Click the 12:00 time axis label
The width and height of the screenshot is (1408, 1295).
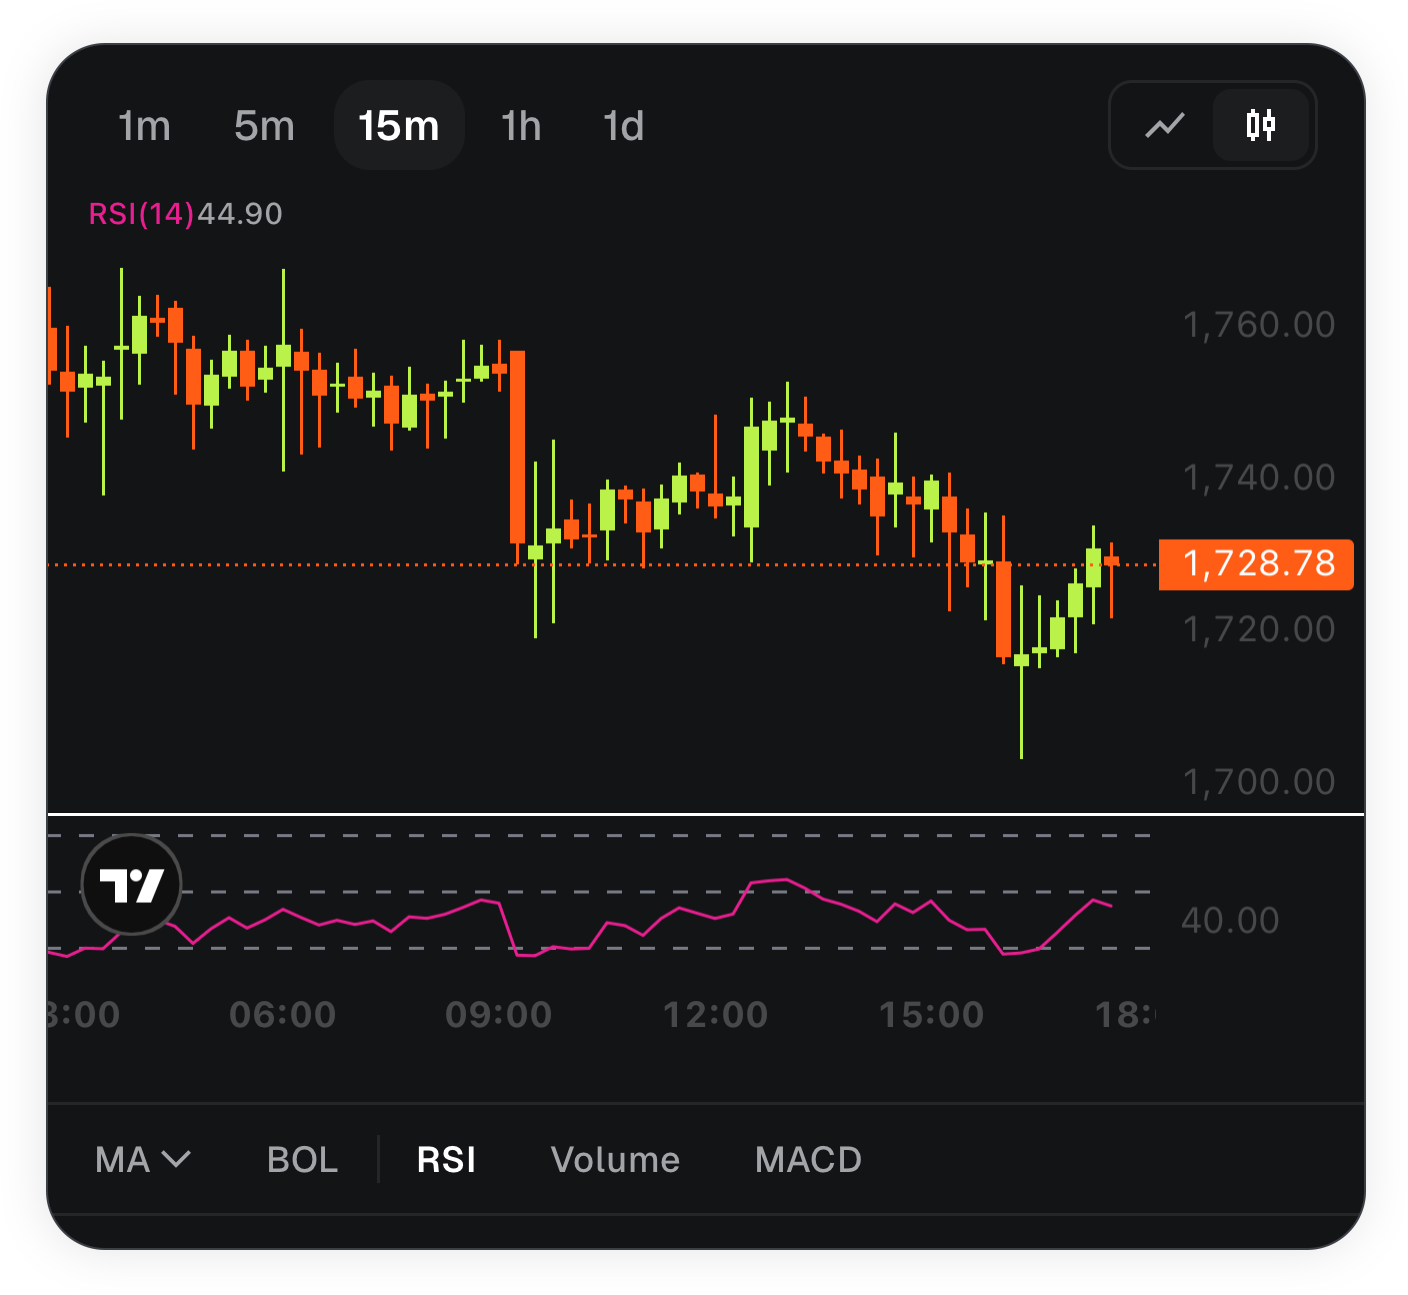coord(716,1015)
